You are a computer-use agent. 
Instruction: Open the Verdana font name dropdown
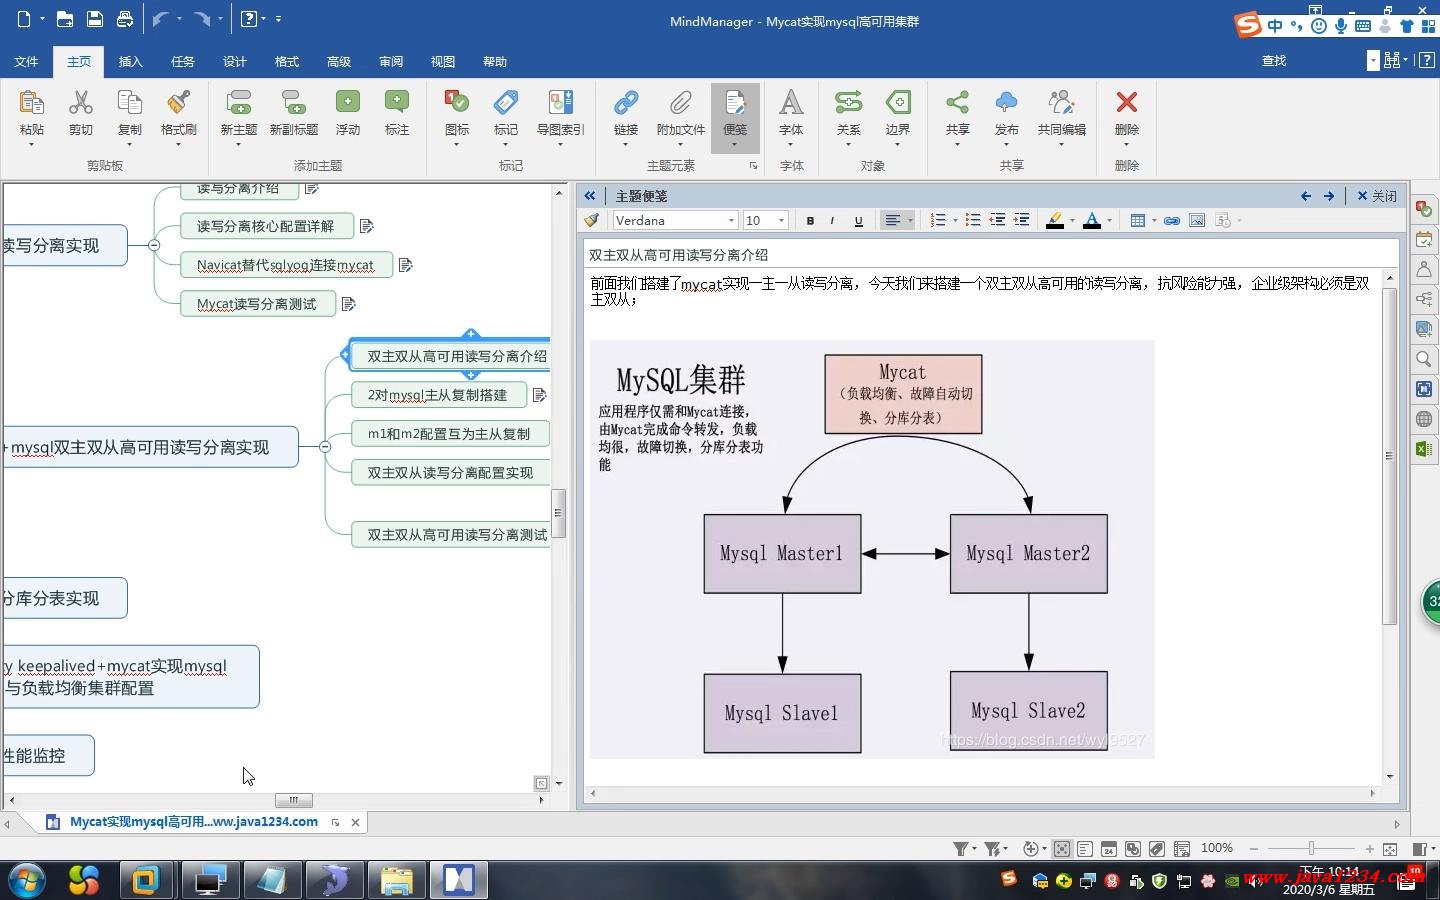click(731, 221)
